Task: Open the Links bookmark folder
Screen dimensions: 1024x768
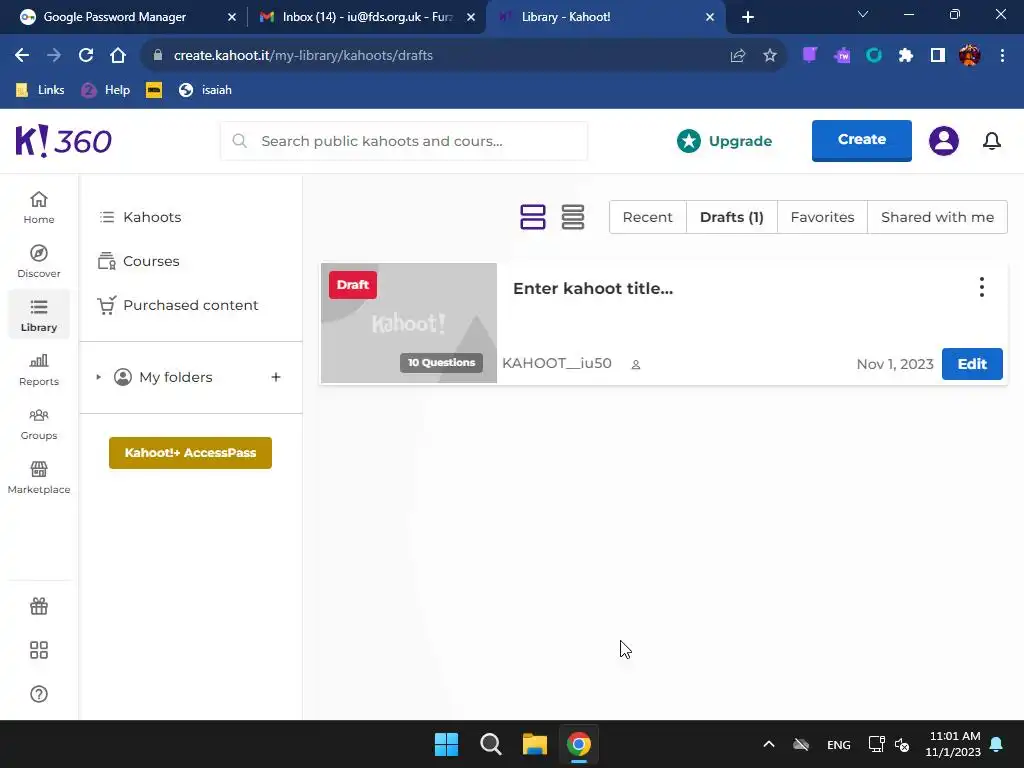Action: pyautogui.click(x=39, y=90)
